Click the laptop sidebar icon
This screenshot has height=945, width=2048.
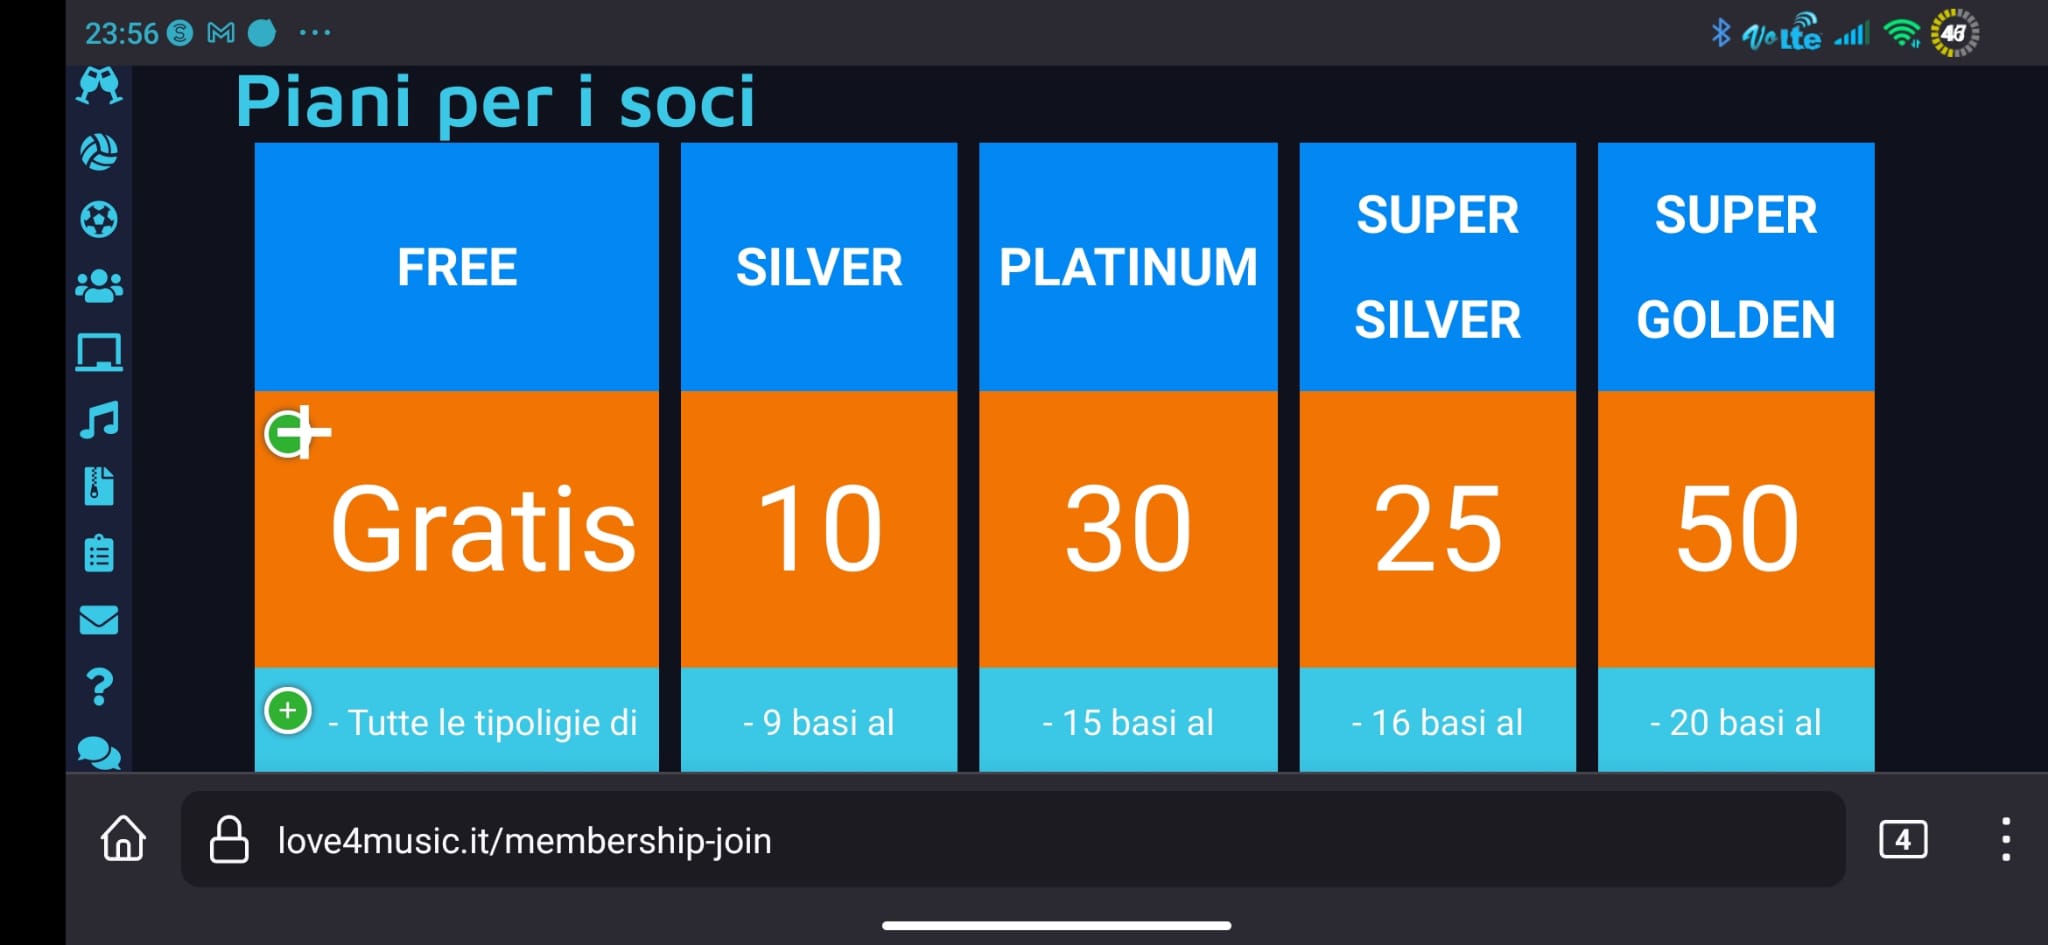[99, 353]
